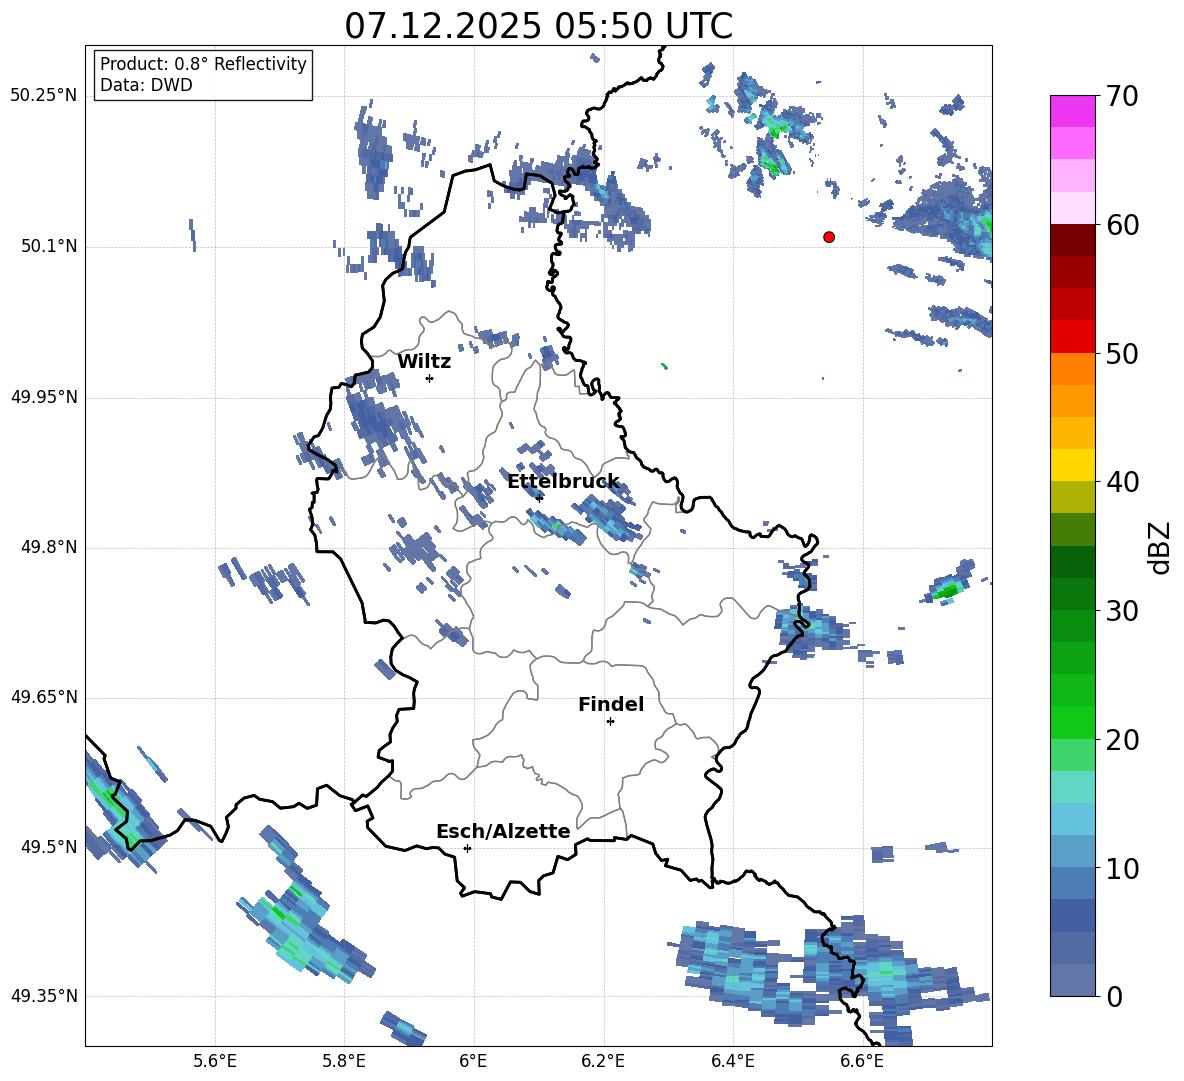Click the 49.5°N latitude label

[x=48, y=846]
